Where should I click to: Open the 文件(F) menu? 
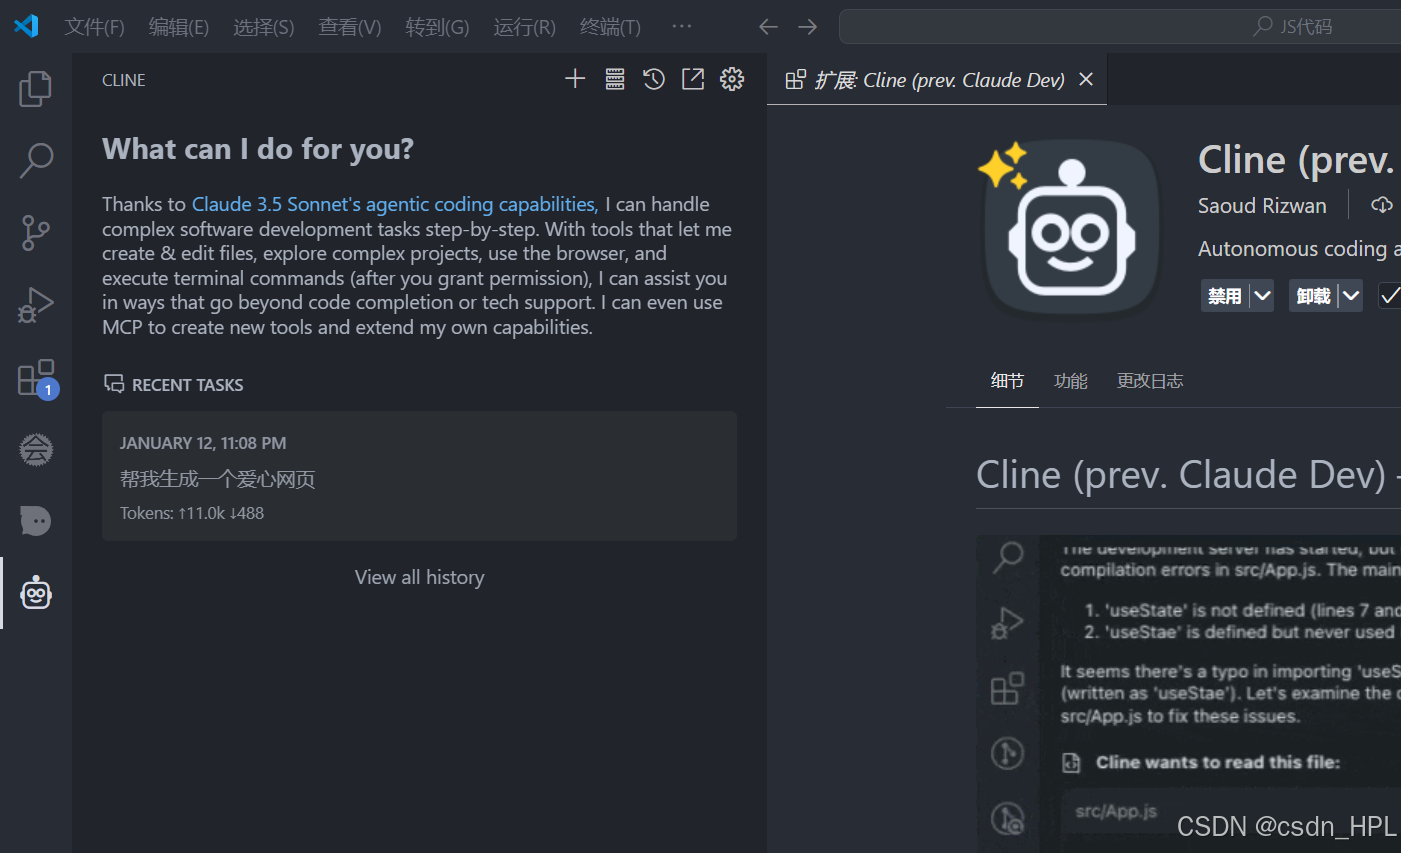pos(95,27)
